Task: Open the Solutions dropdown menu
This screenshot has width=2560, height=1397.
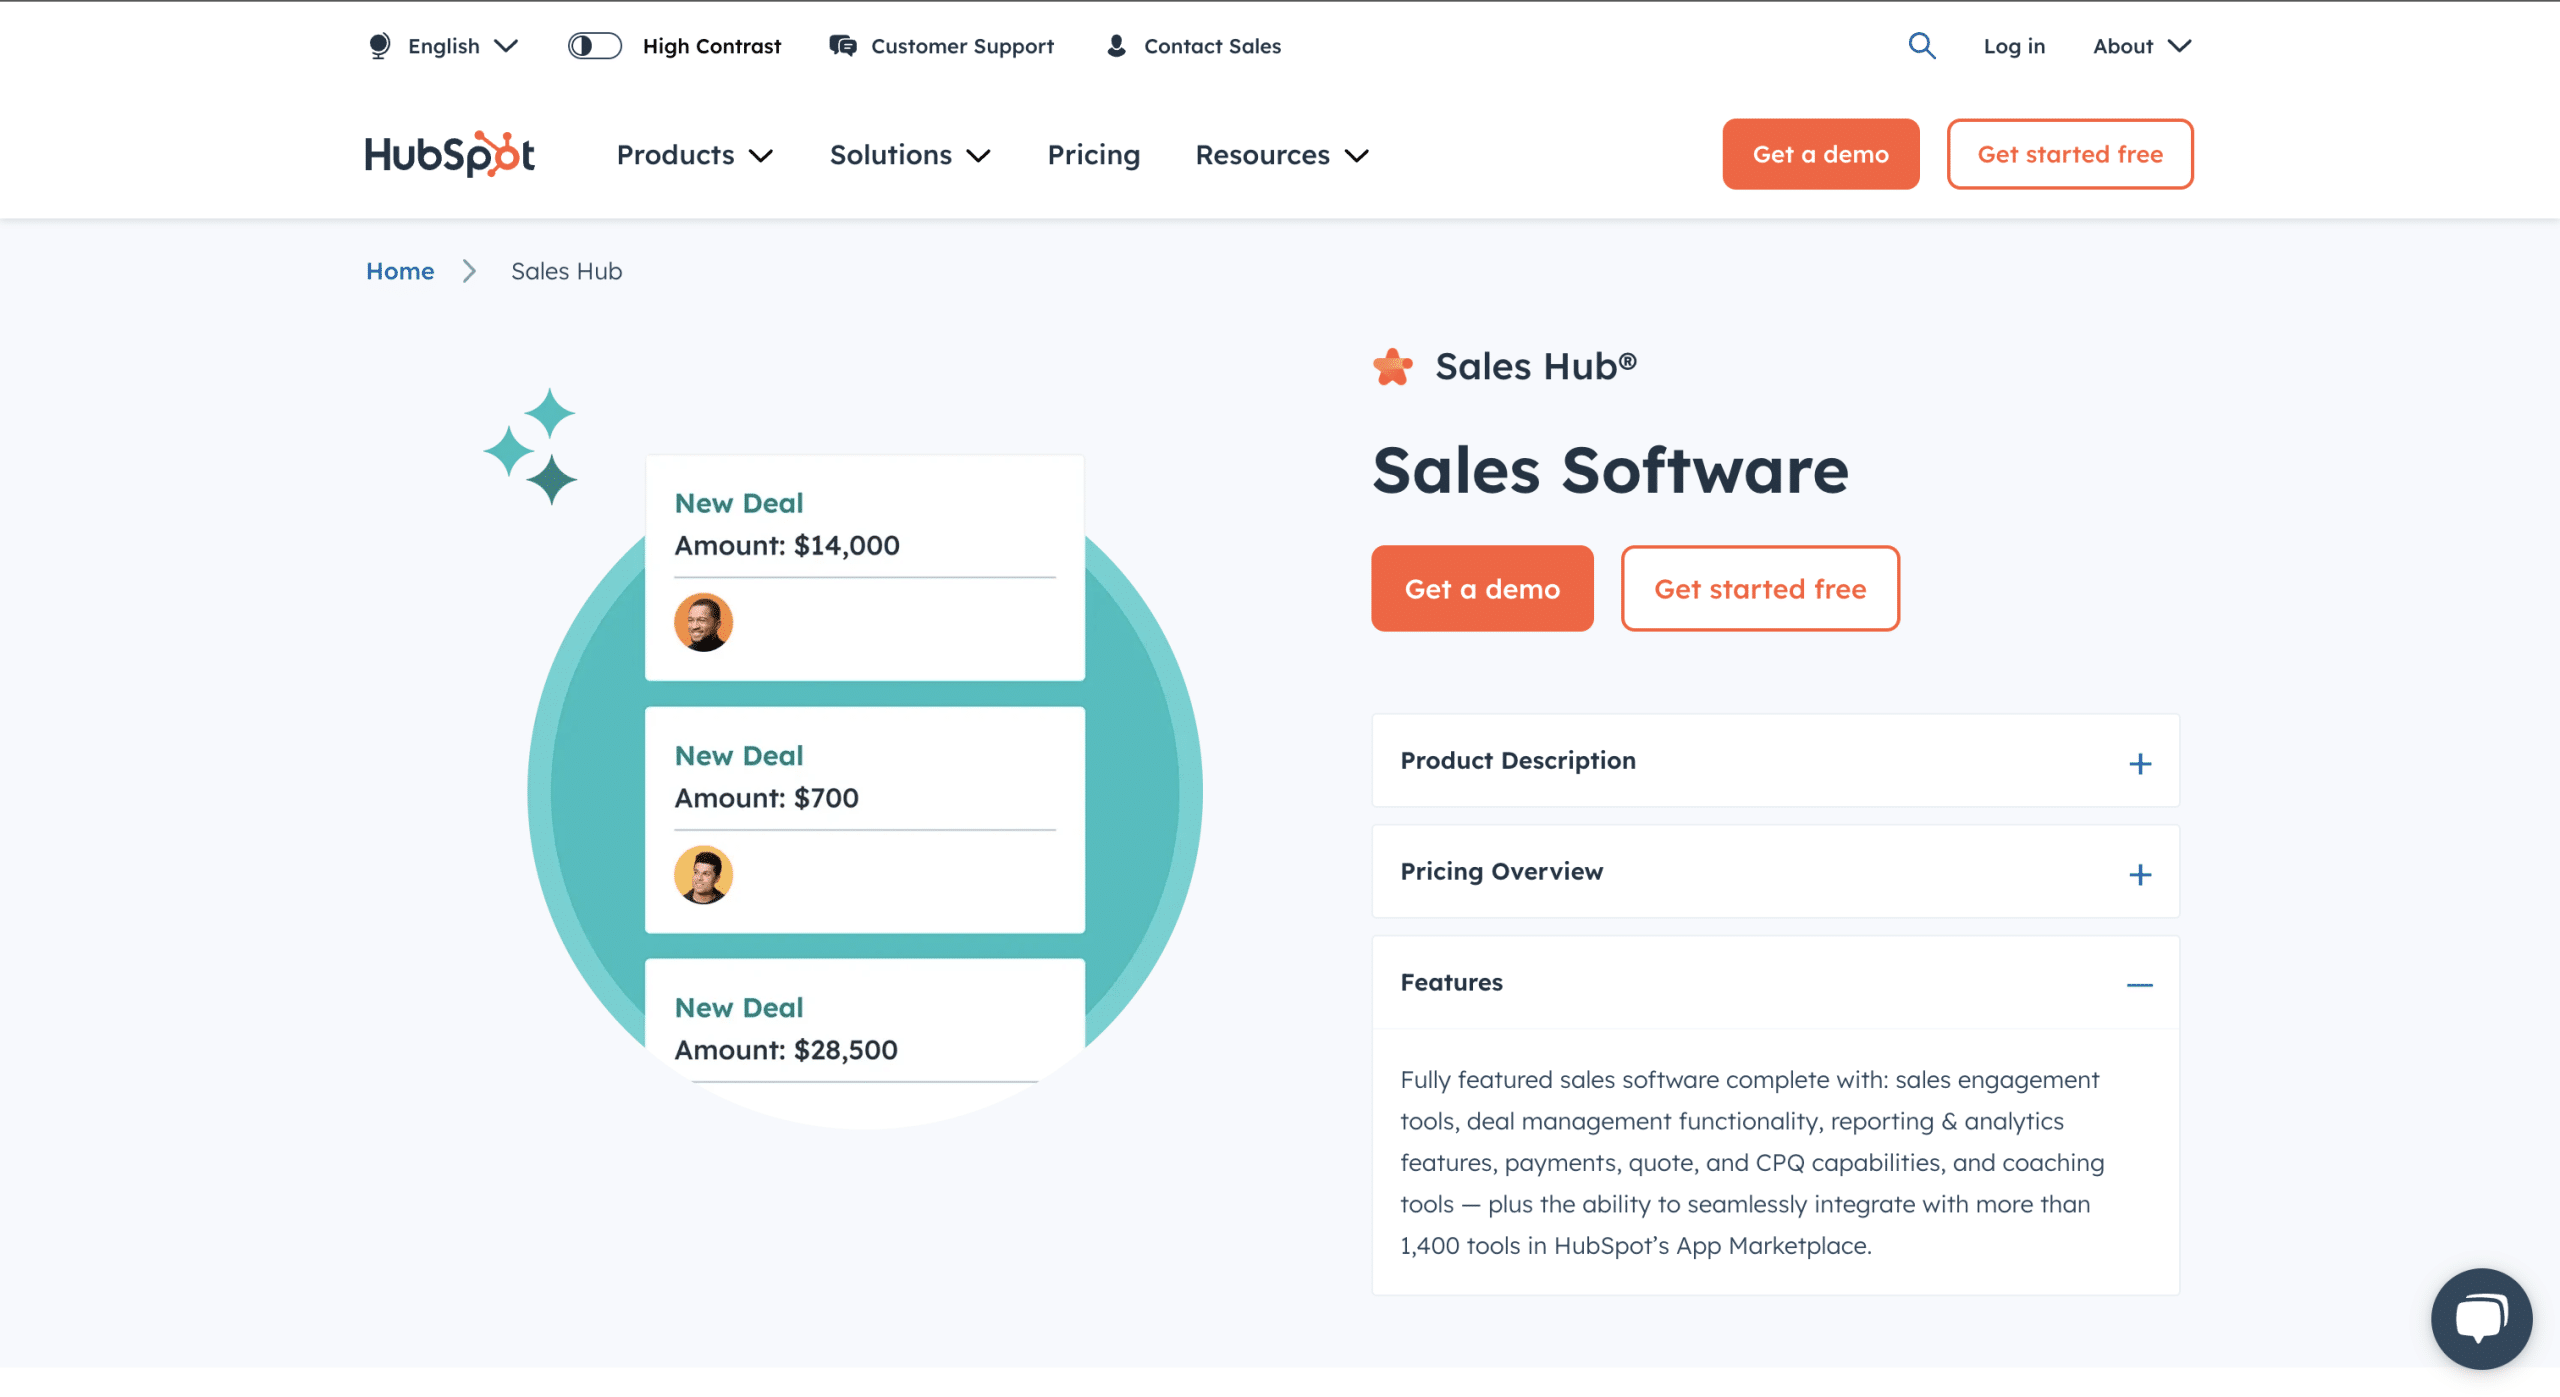Action: pyautogui.click(x=909, y=155)
